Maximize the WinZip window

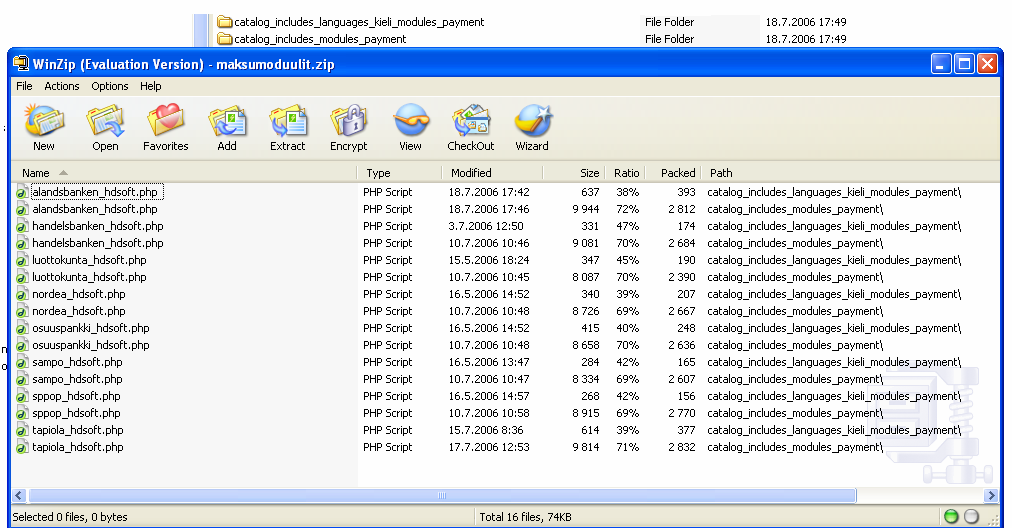pyautogui.click(x=964, y=63)
